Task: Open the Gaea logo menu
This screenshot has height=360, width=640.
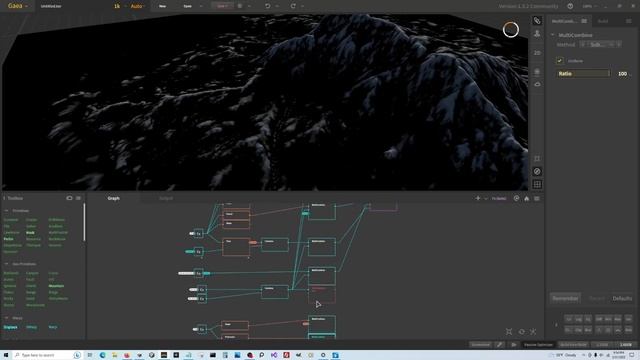Action: (18, 6)
